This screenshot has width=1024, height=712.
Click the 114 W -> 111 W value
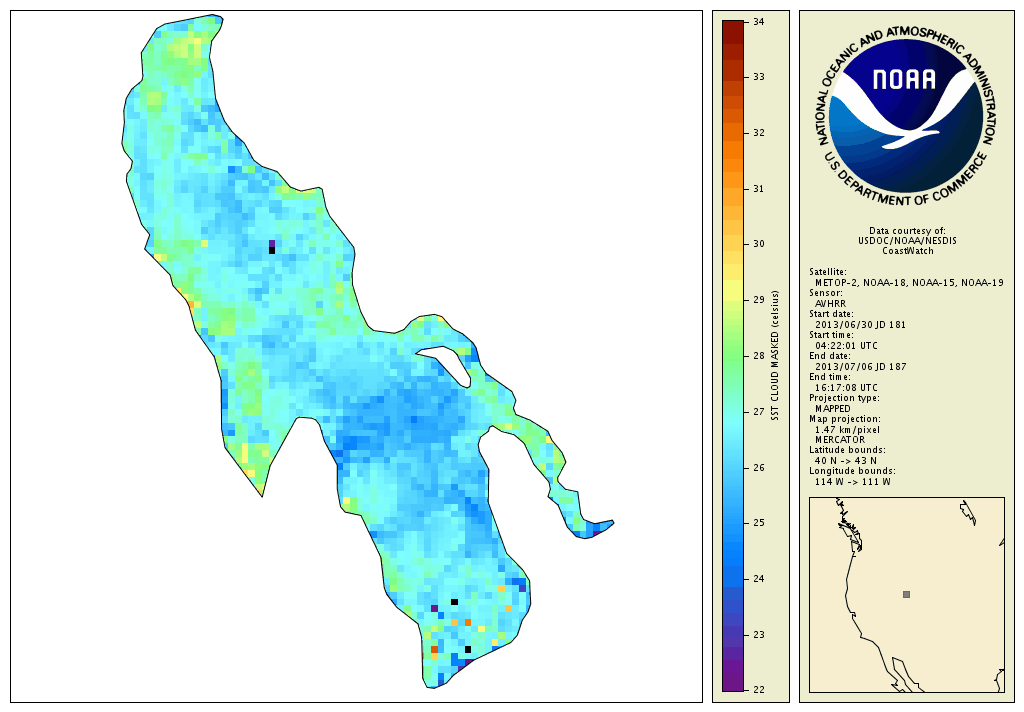[852, 481]
